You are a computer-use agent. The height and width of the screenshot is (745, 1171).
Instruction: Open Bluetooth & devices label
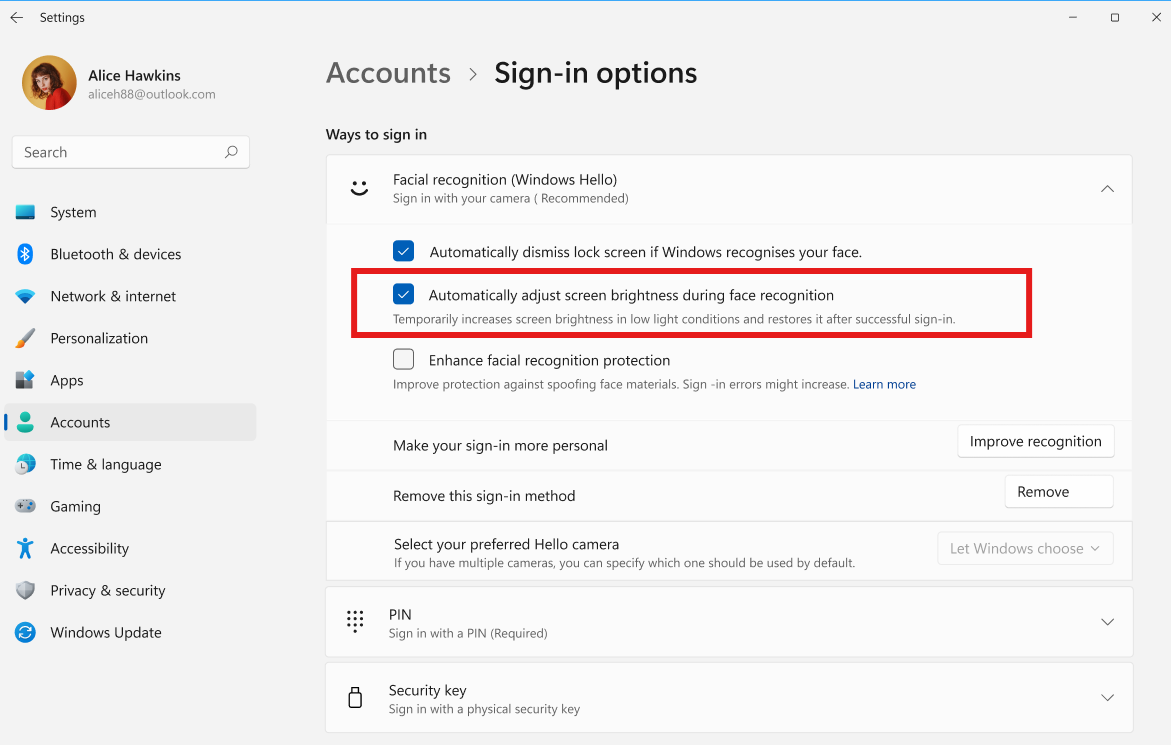point(116,254)
